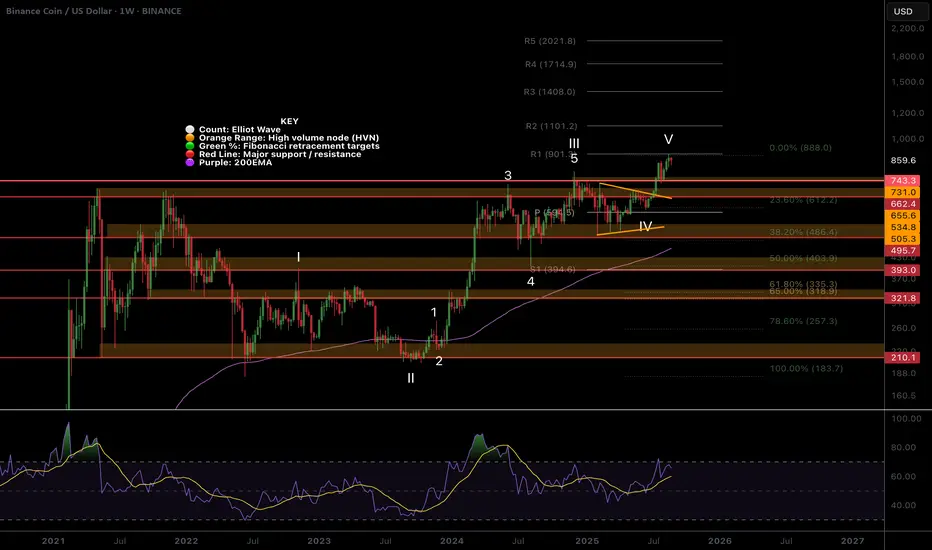Select the white Elliot Wave key dot
Viewport: 932px width, 550px height.
(190, 129)
